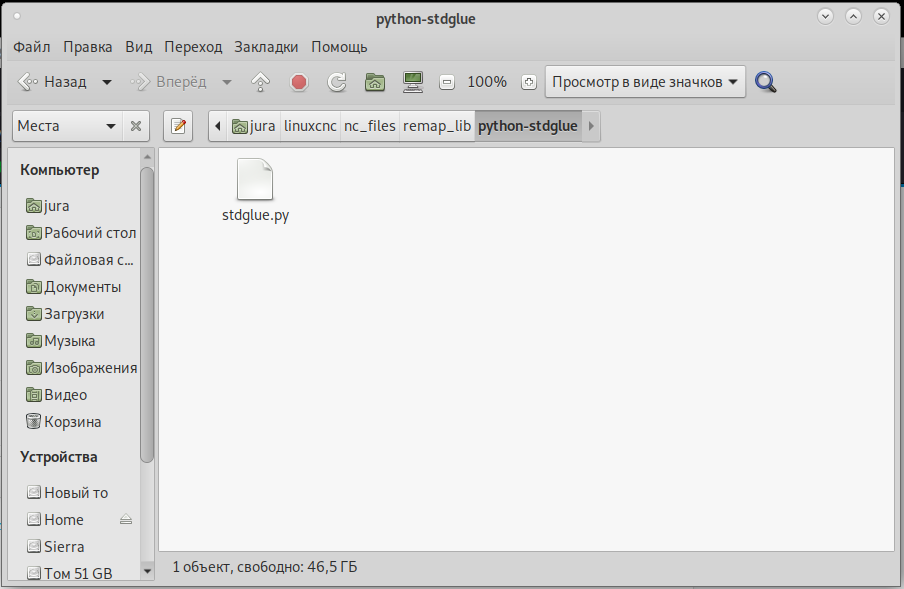Open the home folder toolbar icon
This screenshot has width=904, height=589.
pos(375,82)
